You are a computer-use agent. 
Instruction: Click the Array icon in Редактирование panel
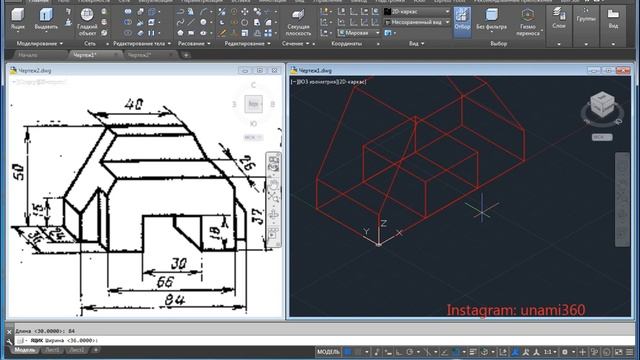268,33
